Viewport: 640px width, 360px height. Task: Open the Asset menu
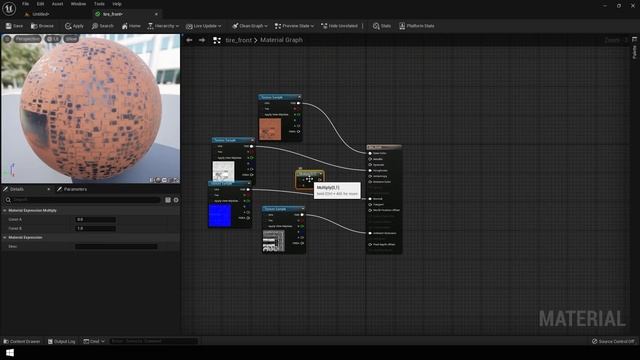57,4
